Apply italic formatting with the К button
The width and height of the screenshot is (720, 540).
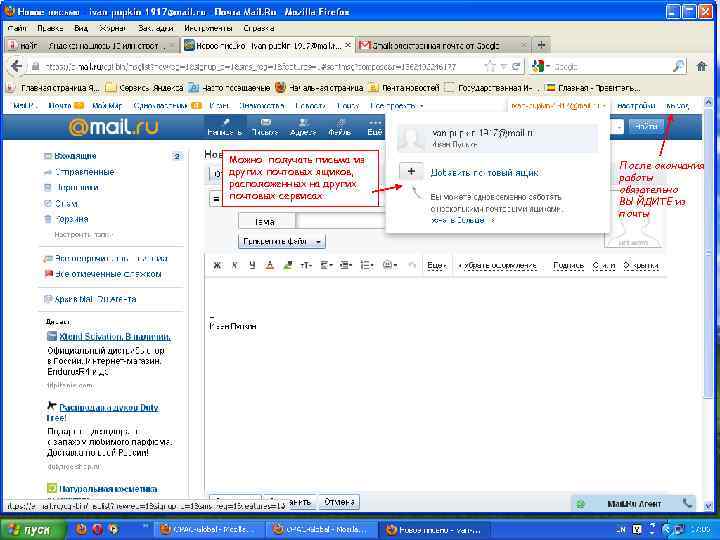(x=235, y=265)
